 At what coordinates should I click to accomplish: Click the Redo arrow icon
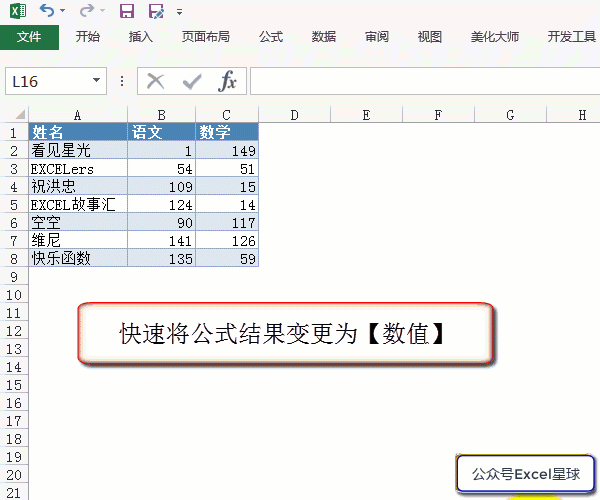click(x=86, y=11)
